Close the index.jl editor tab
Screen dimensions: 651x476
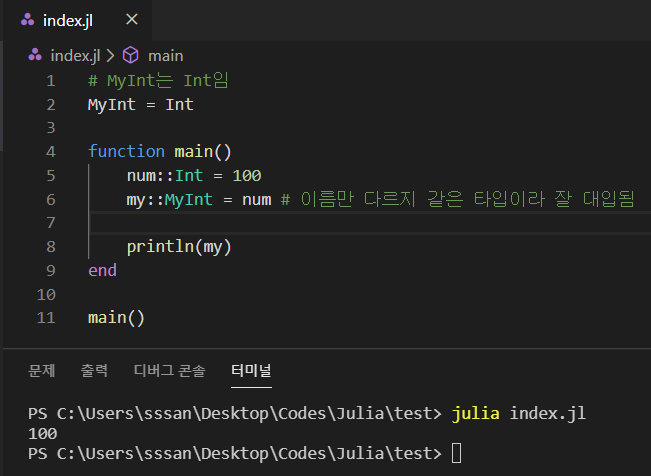(131, 20)
